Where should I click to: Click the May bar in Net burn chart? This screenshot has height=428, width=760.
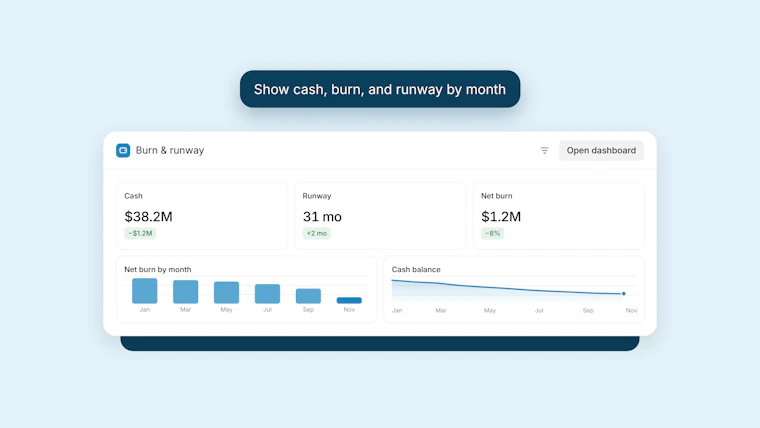click(x=226, y=292)
